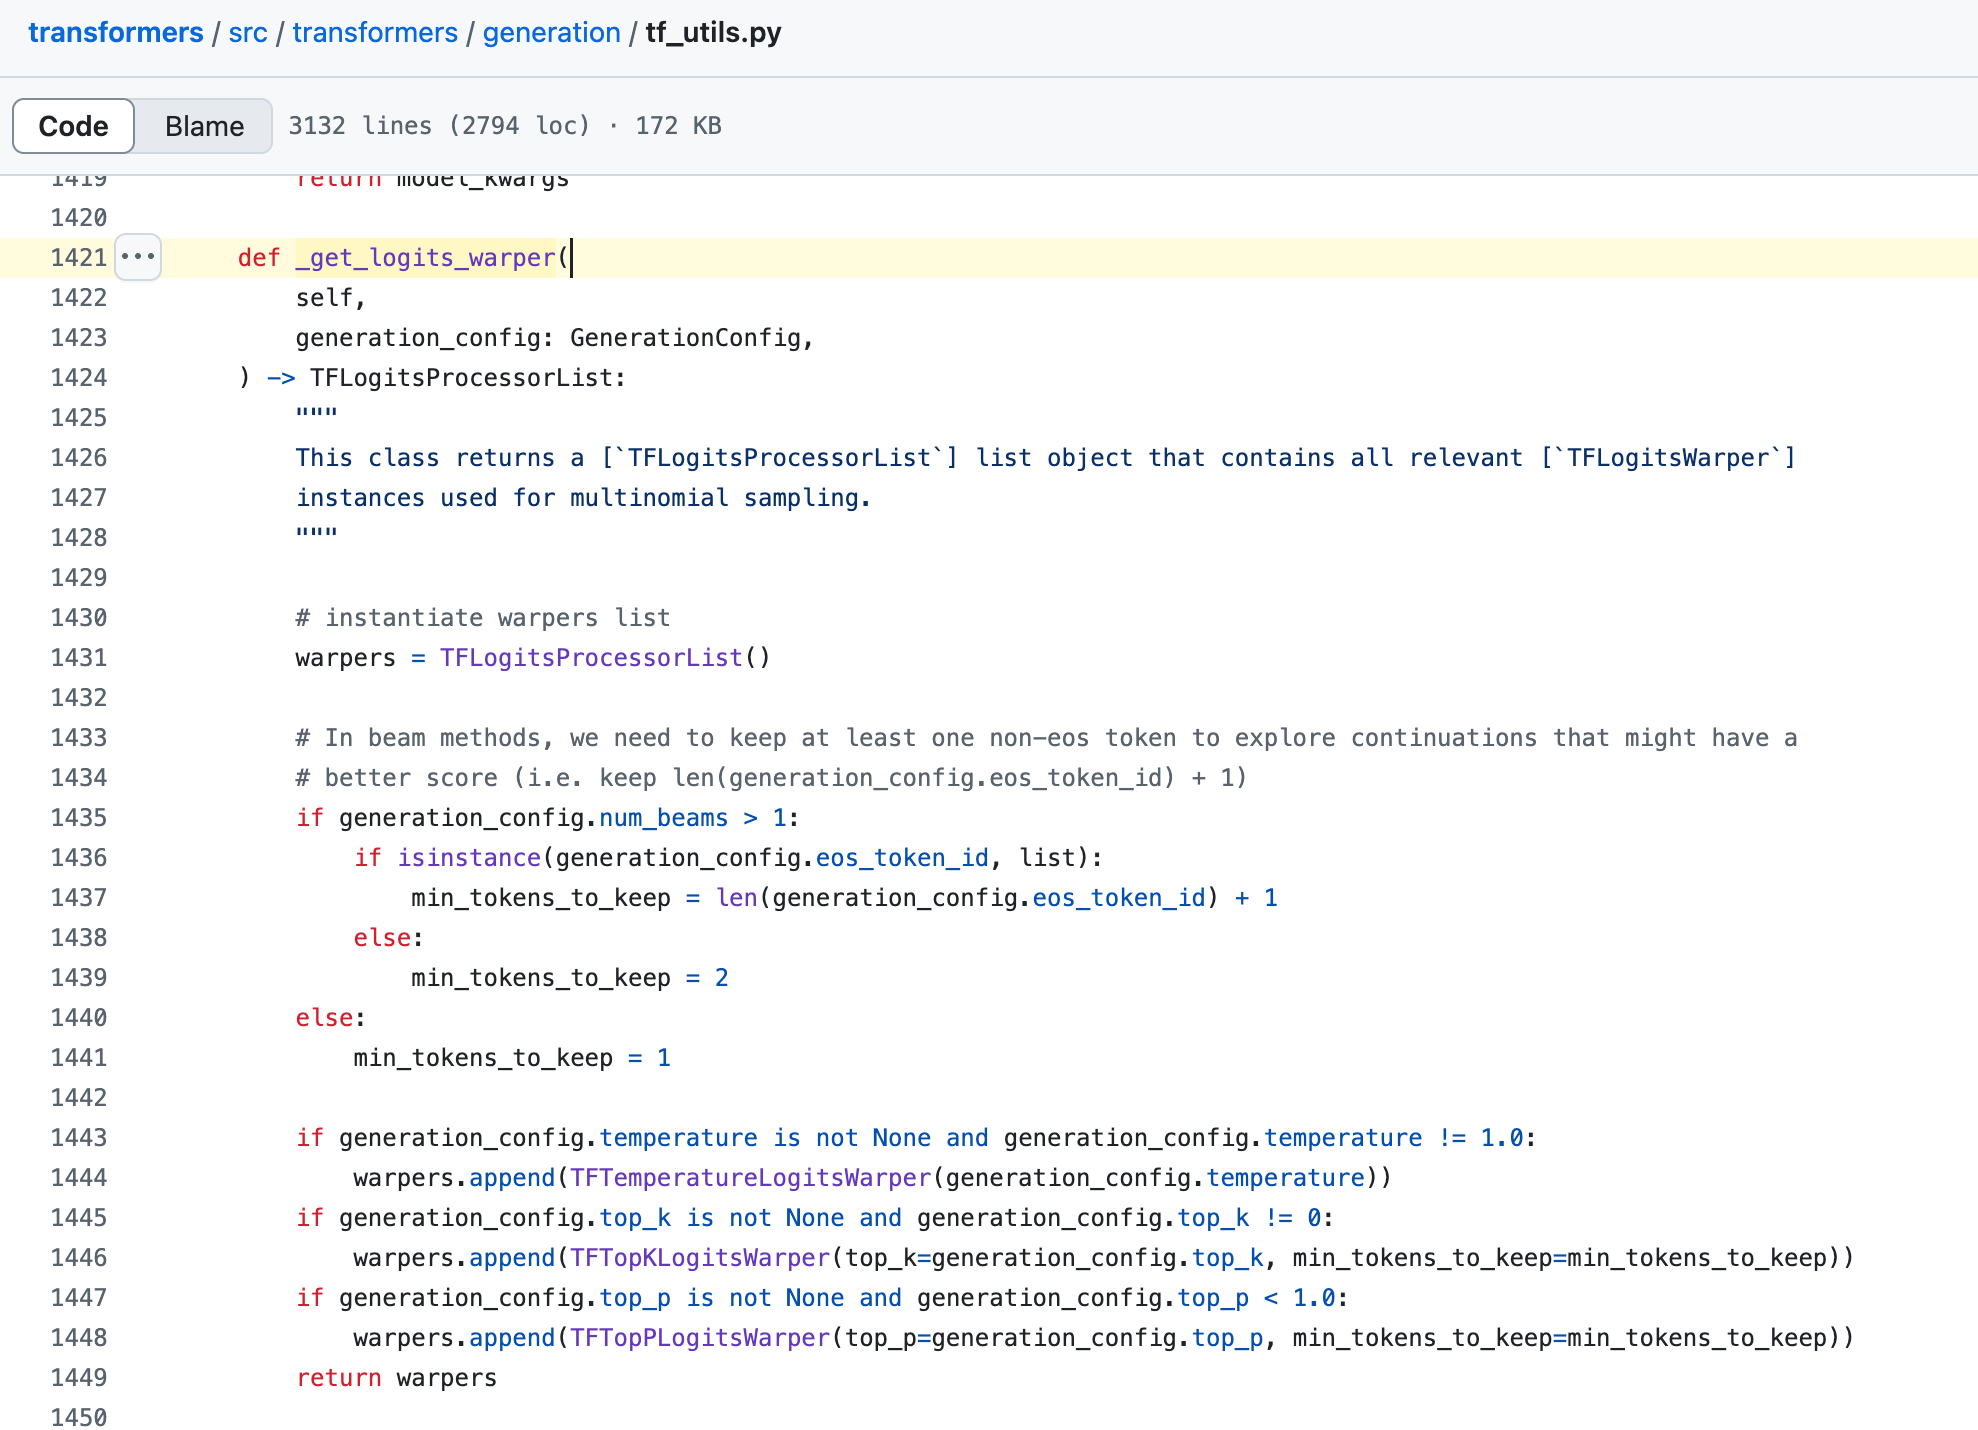Screen dimensions: 1978x1430
Task: Click TFLogitsProcessorList symbol on line 1431
Action: [591, 657]
